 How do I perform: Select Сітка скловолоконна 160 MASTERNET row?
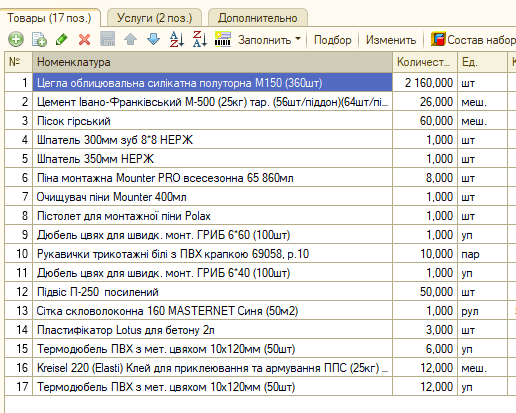pyautogui.click(x=212, y=311)
